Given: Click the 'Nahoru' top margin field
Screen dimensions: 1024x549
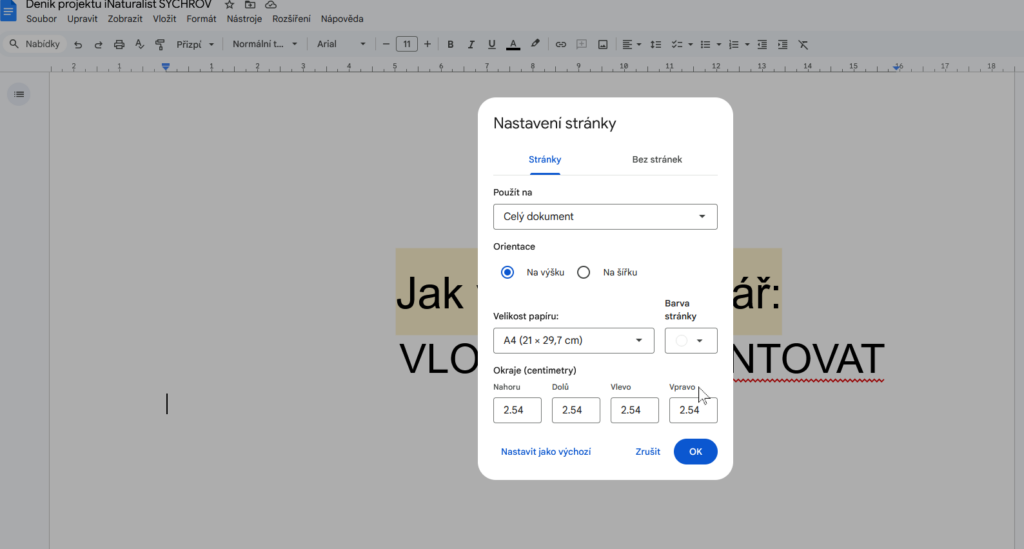Looking at the screenshot, I should click(x=517, y=410).
